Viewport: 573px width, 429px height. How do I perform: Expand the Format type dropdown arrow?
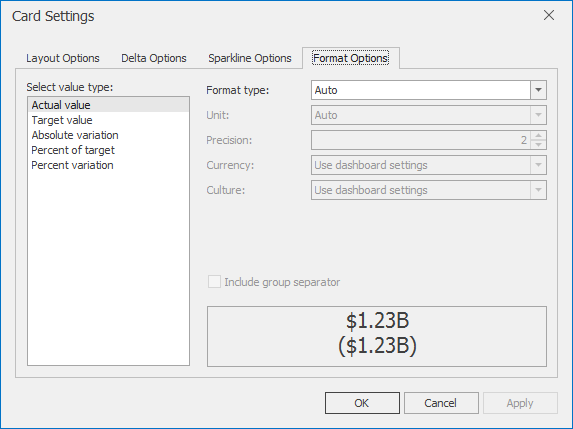538,90
